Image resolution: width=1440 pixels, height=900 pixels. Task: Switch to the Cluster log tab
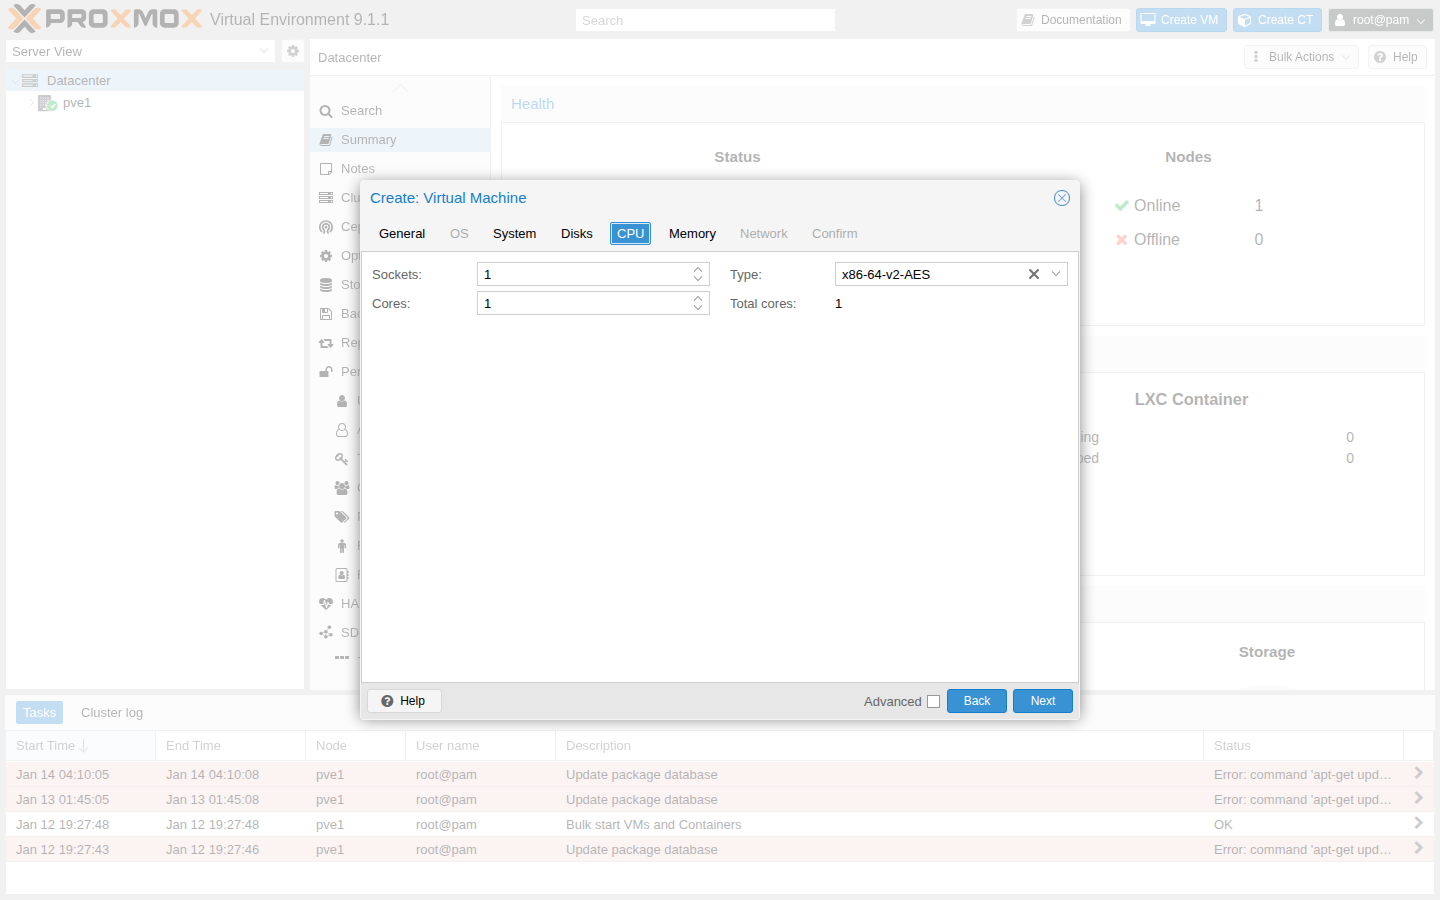(111, 712)
